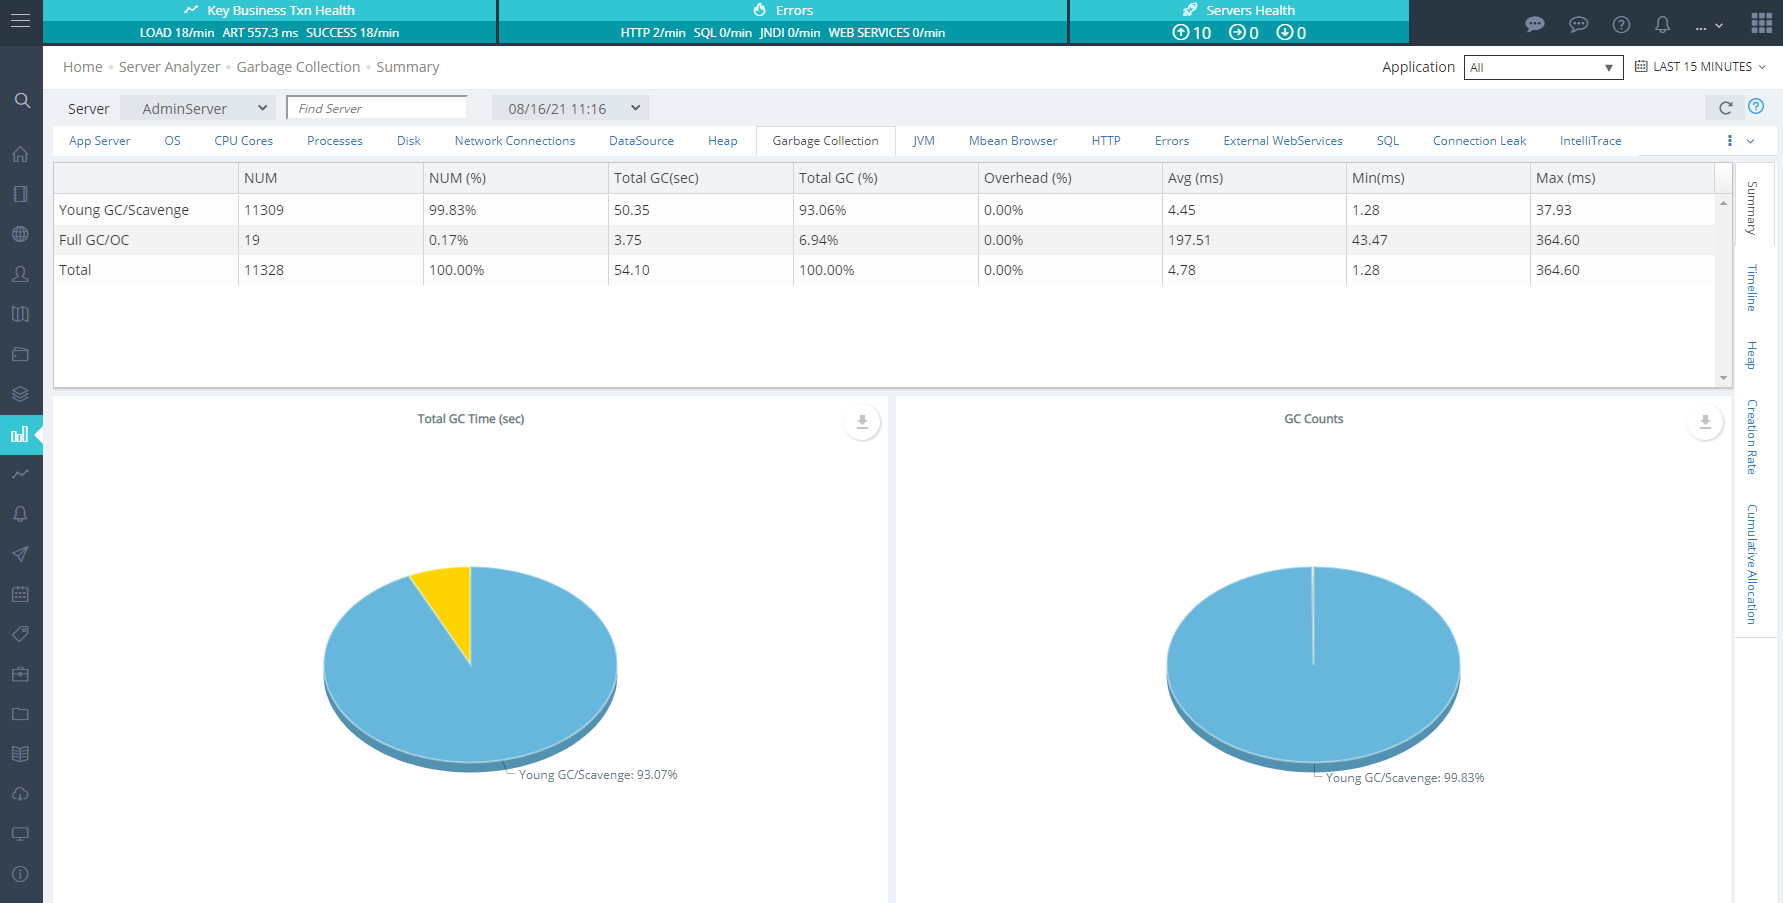Switch to the Heap tab
This screenshot has height=903, width=1783.
722,141
